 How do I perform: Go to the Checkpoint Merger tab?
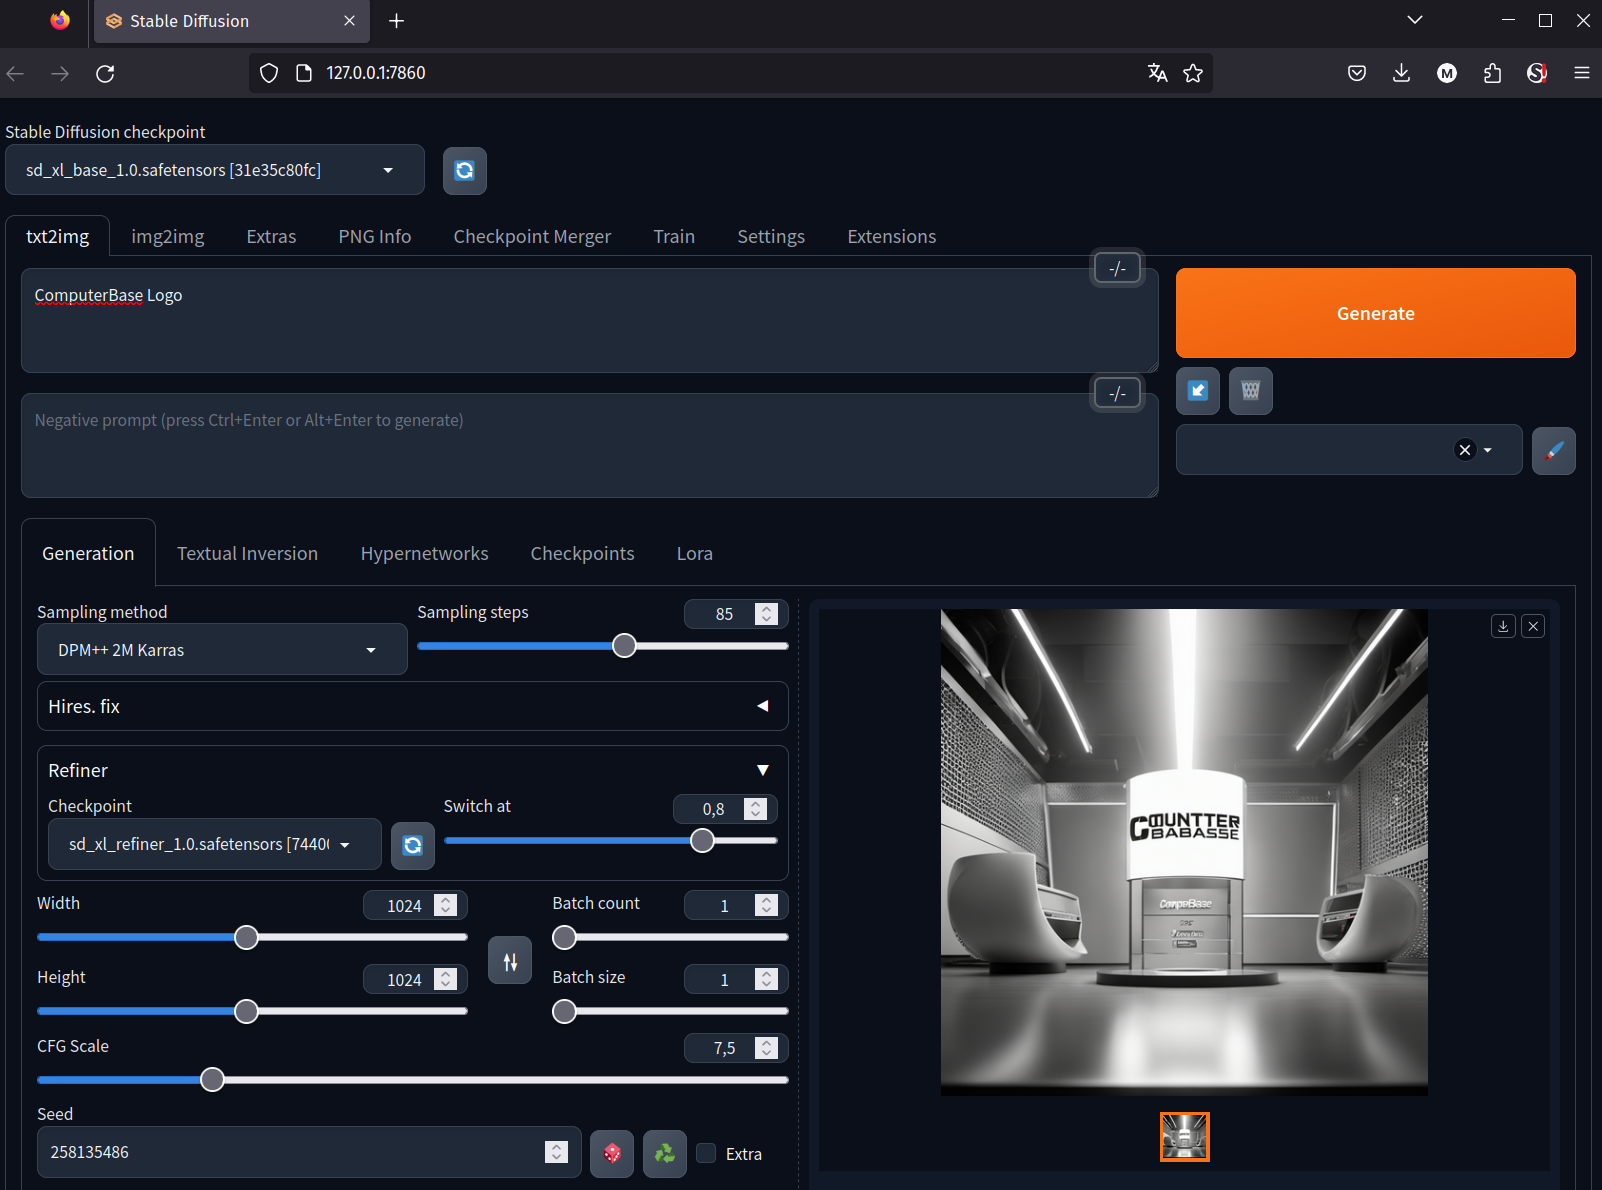click(x=532, y=237)
